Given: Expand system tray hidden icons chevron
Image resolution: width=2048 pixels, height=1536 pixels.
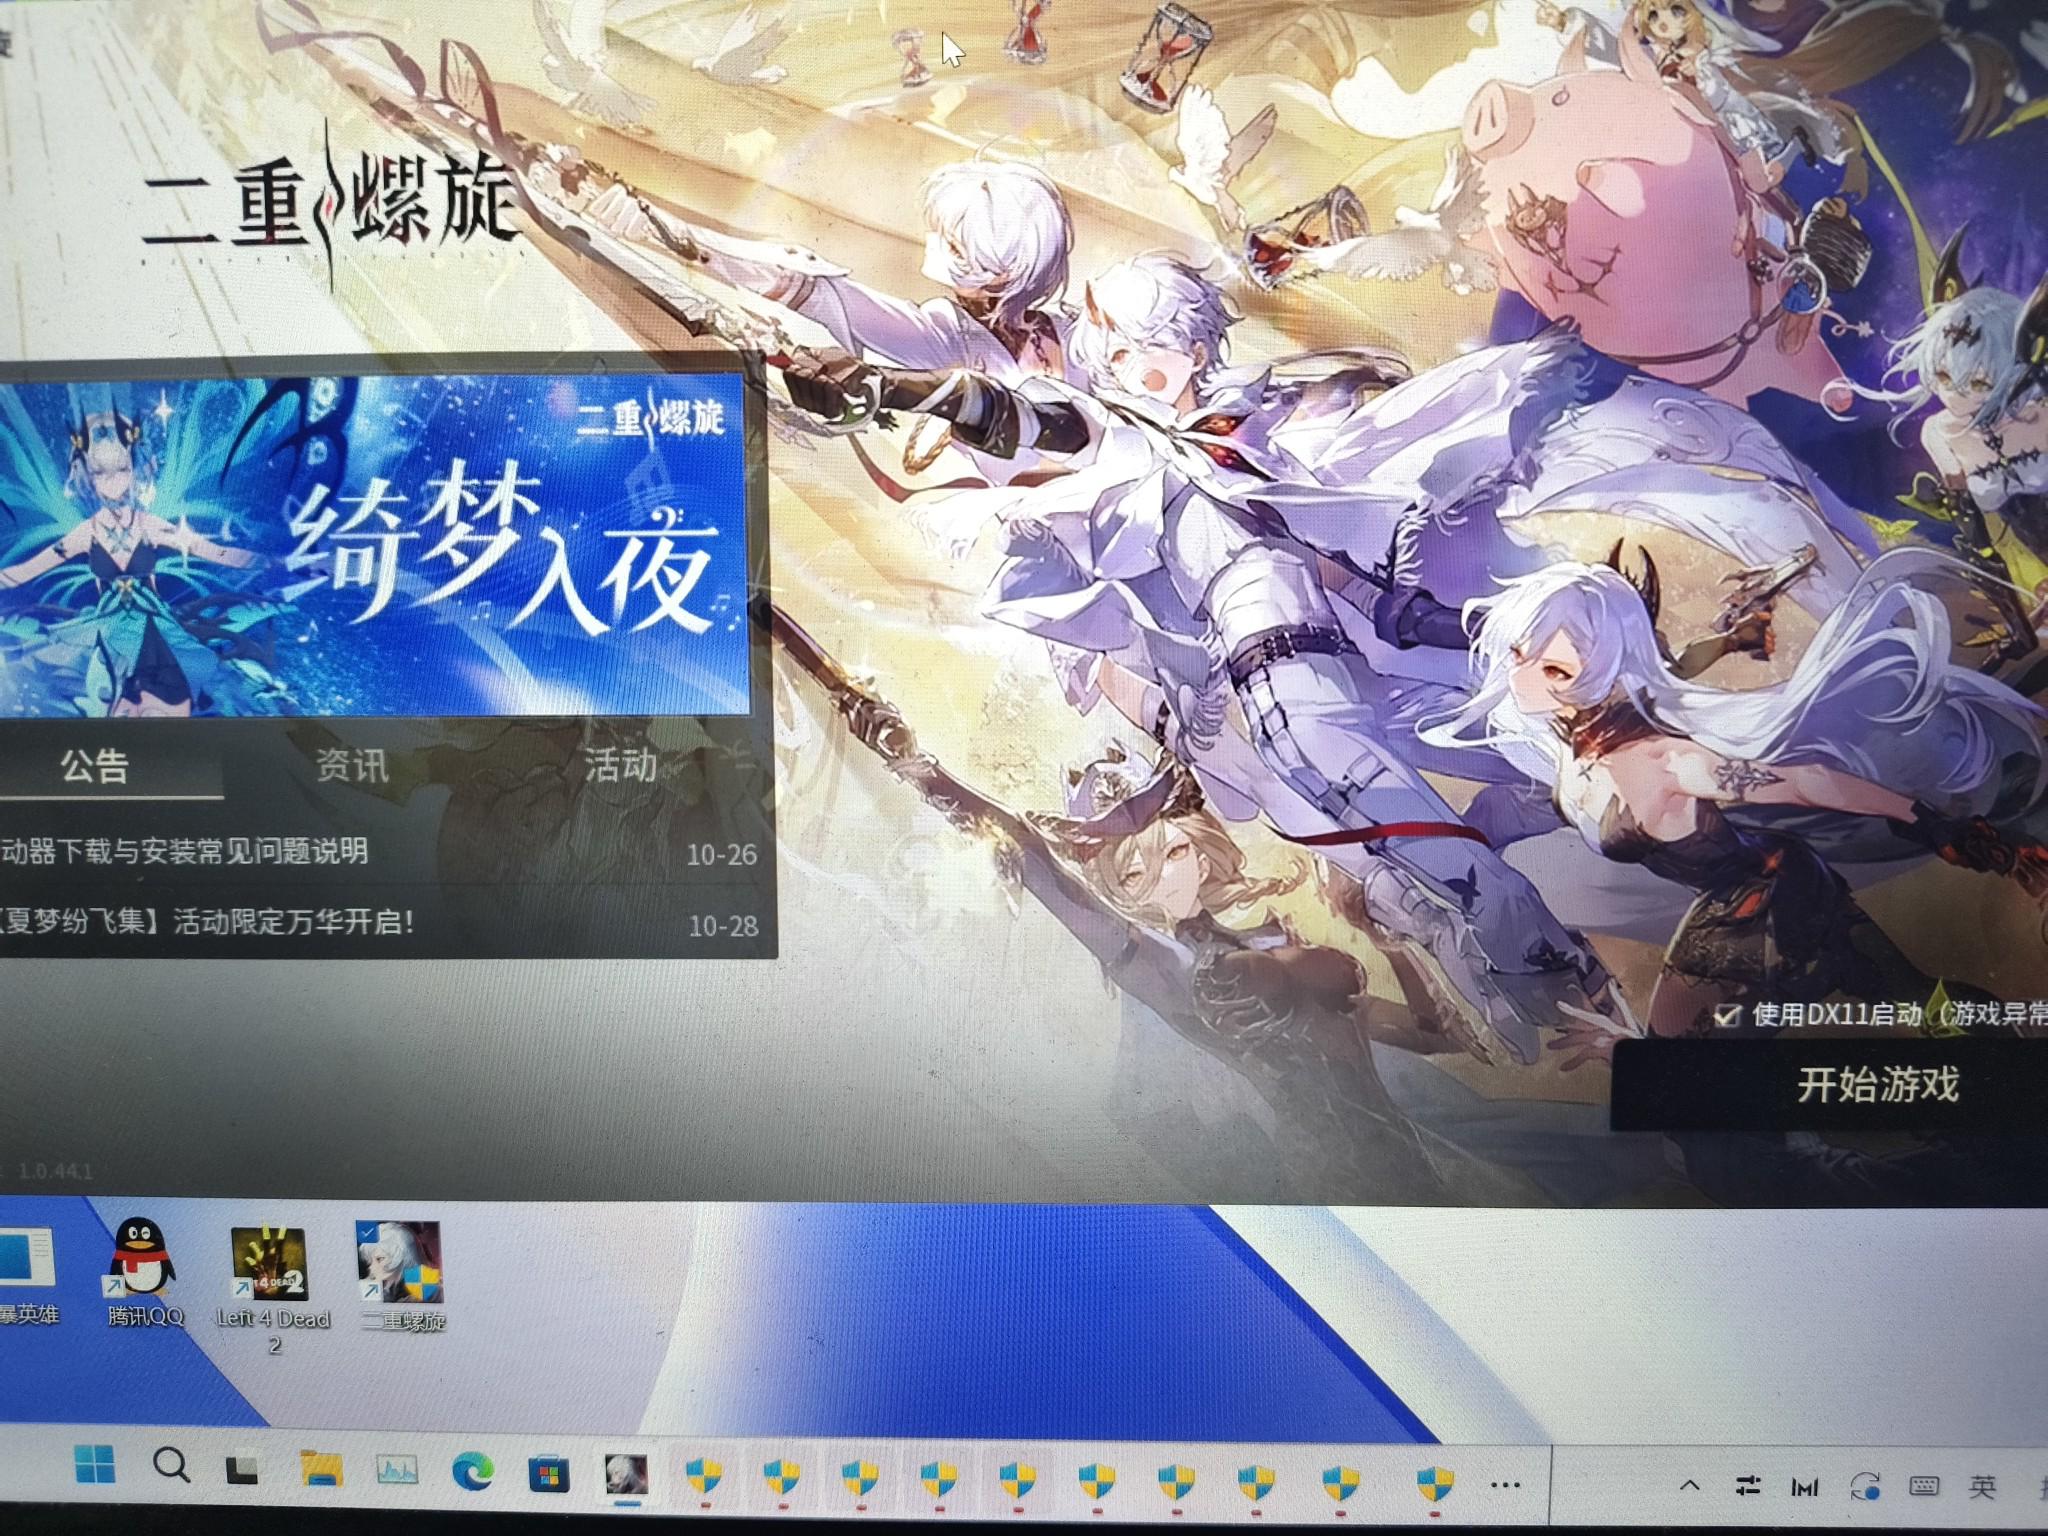Looking at the screenshot, I should 1690,1485.
